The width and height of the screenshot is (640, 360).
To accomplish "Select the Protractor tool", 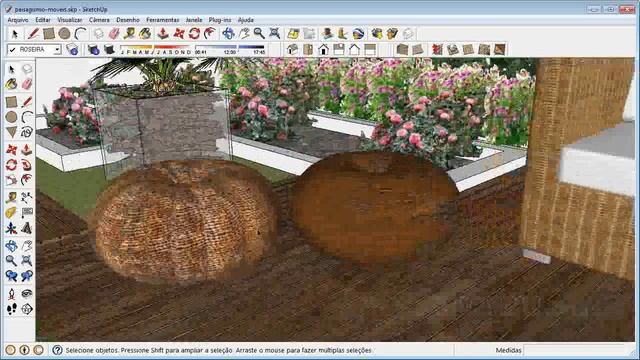I will tap(11, 213).
